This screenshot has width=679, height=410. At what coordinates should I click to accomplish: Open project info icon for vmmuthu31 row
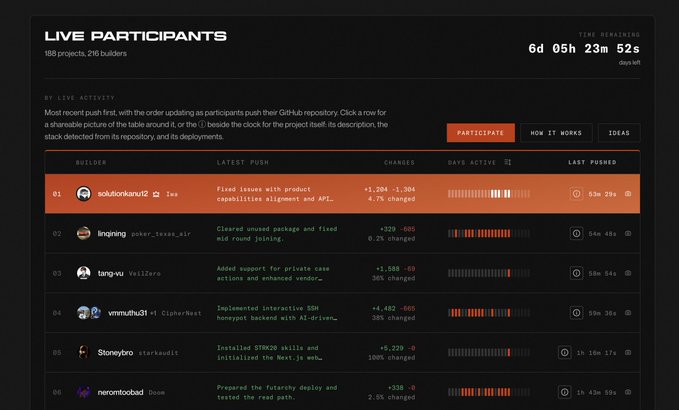point(576,313)
